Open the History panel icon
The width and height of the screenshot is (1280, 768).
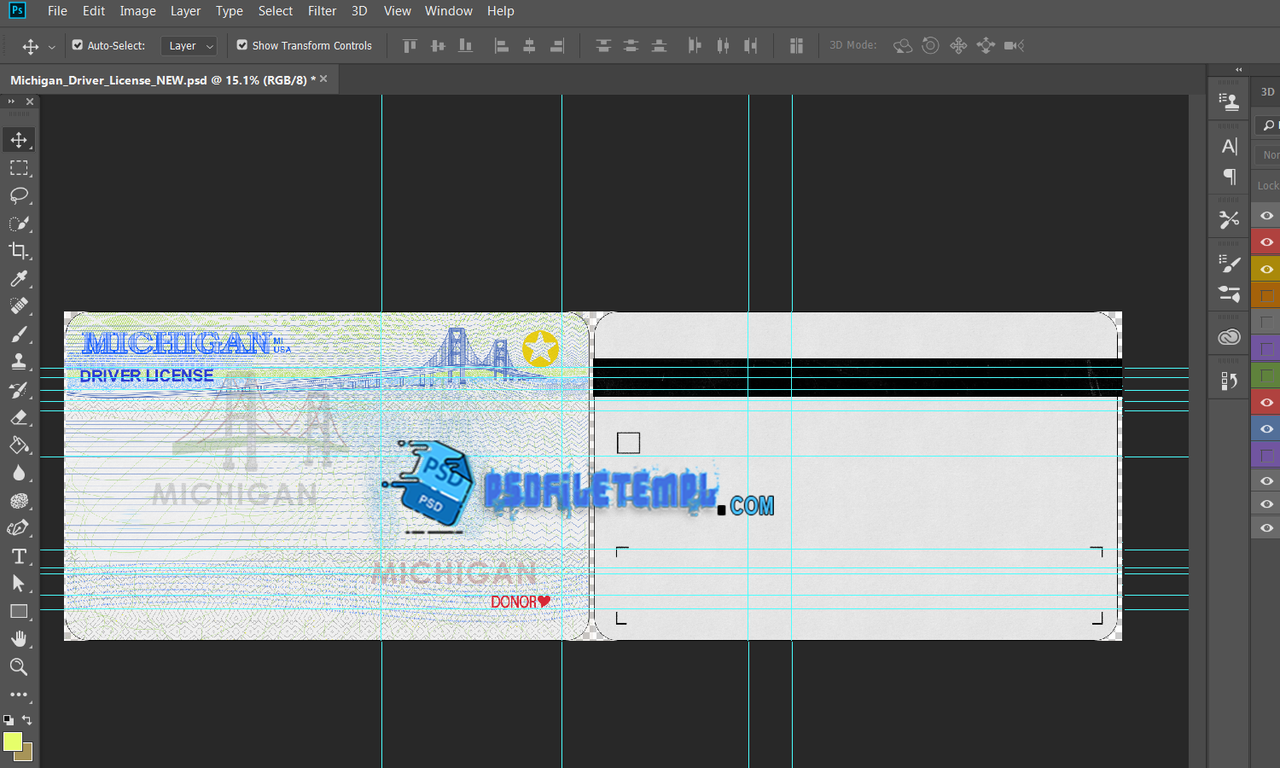coord(1230,381)
